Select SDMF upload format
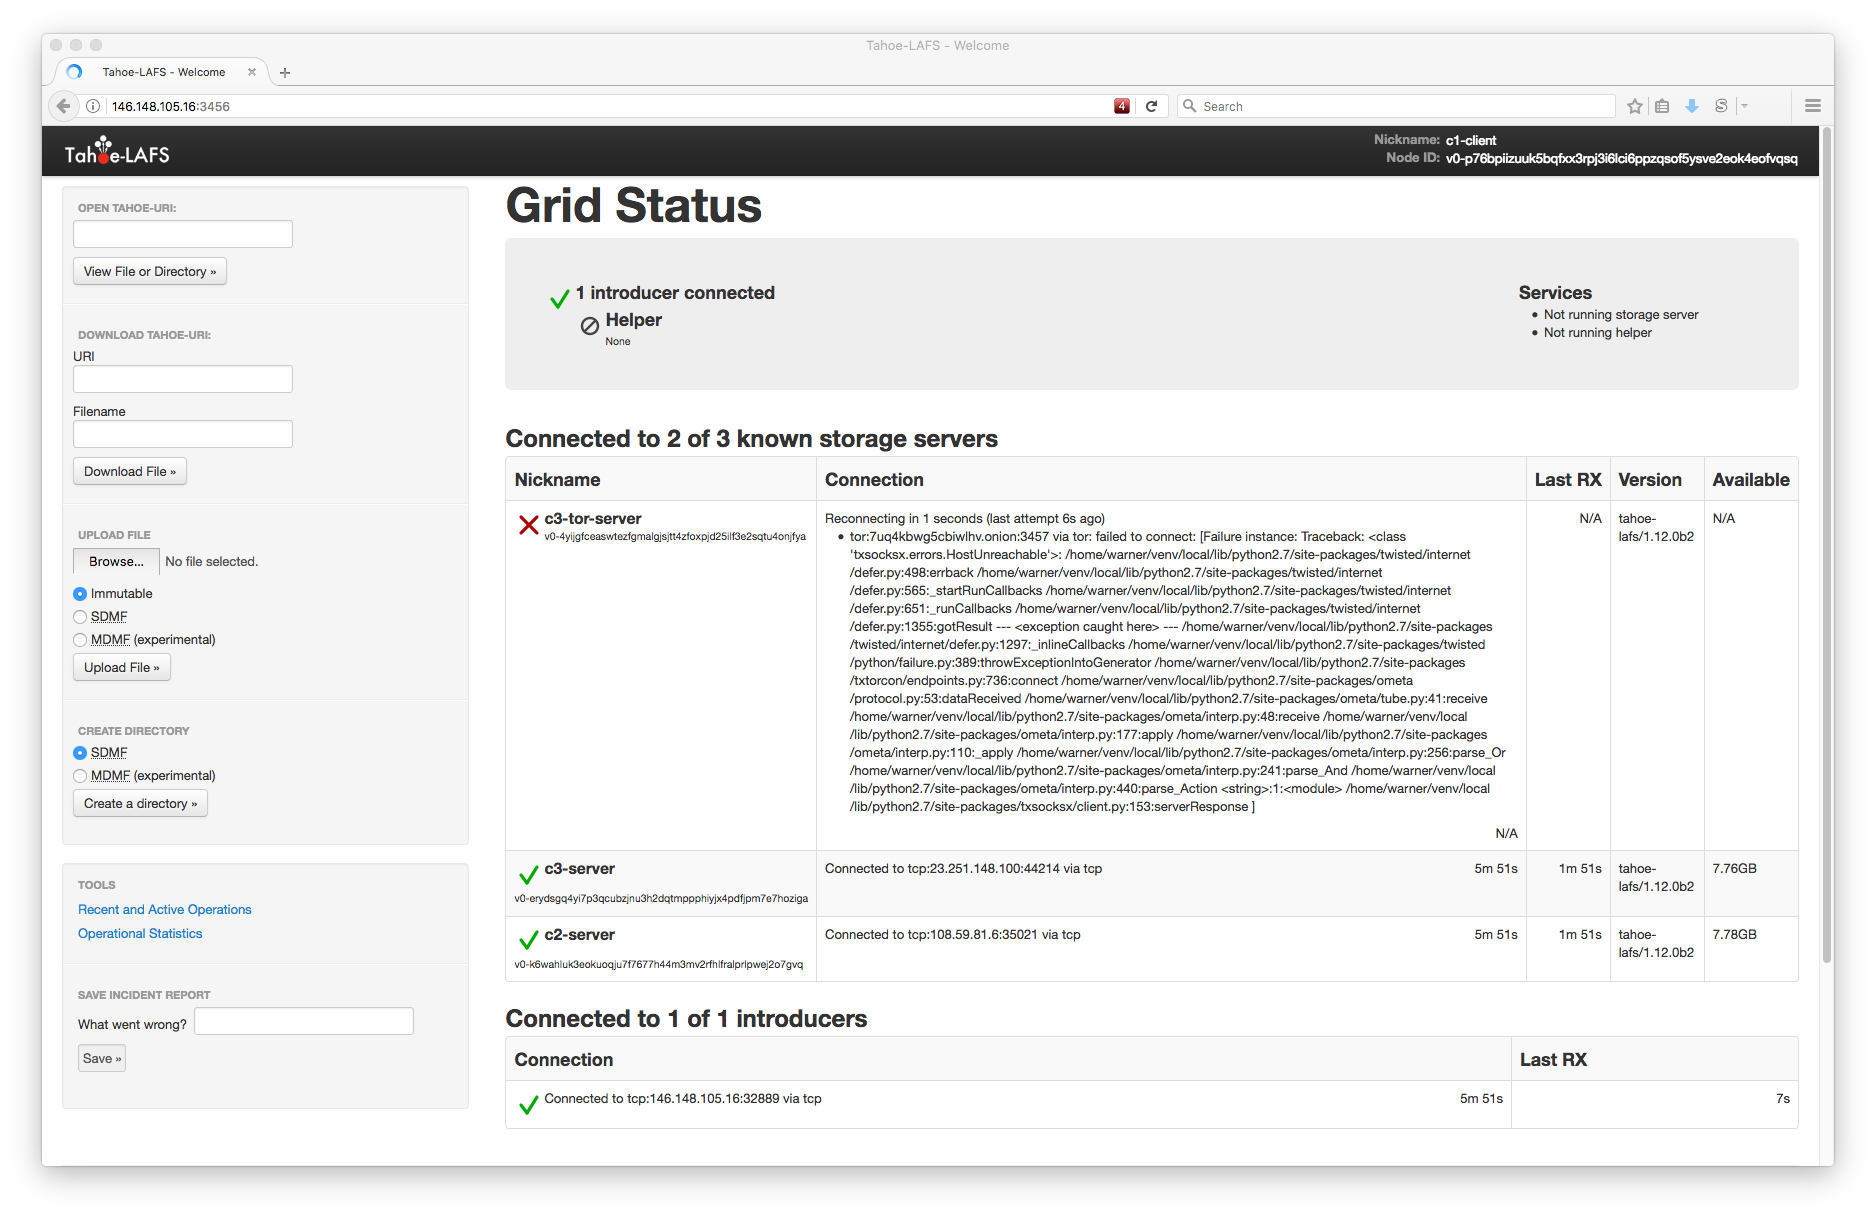Viewport: 1876px width, 1216px height. pyautogui.click(x=80, y=617)
